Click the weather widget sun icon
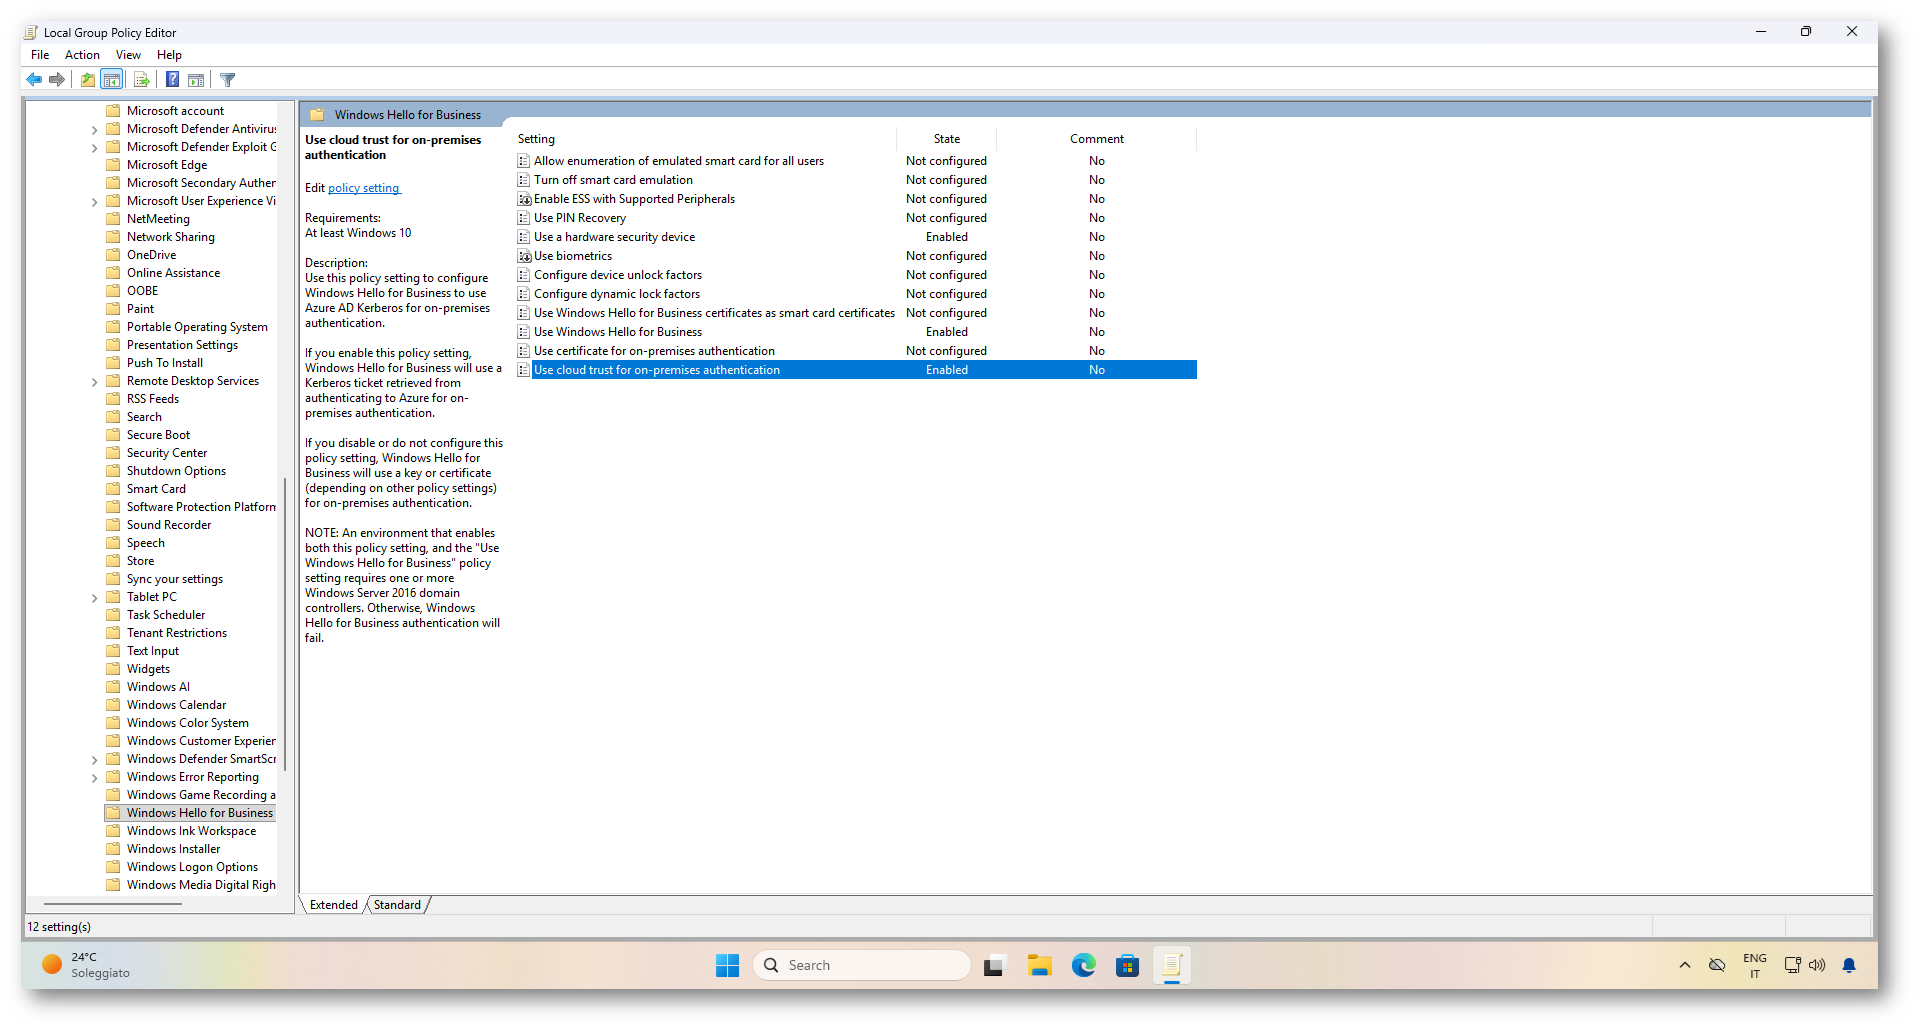This screenshot has width=1920, height=1031. pos(52,964)
